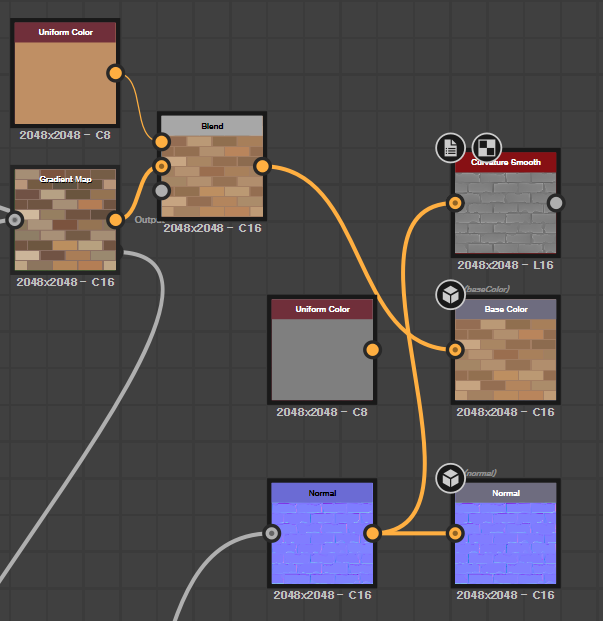Click the Gradient Map title label

click(x=65, y=179)
